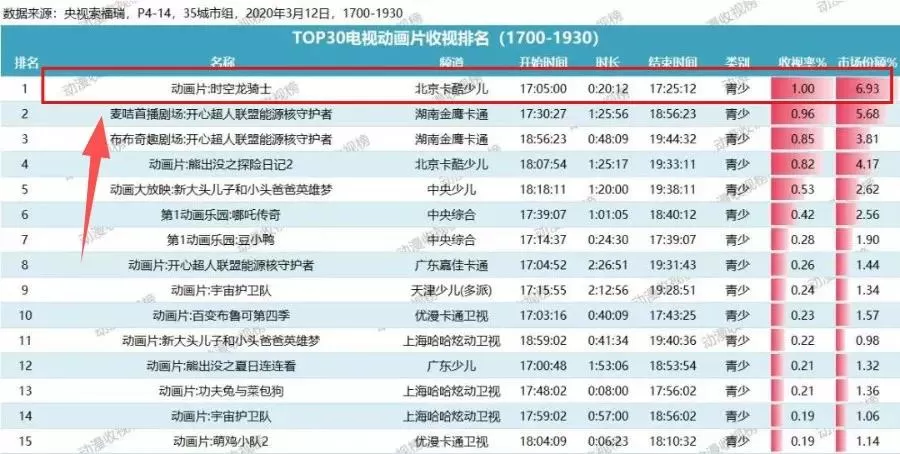This screenshot has width=900, height=454.
Task: Open 麦咭首播剧场:开心超人联盟能源核守护者 entry
Action: 221,114
